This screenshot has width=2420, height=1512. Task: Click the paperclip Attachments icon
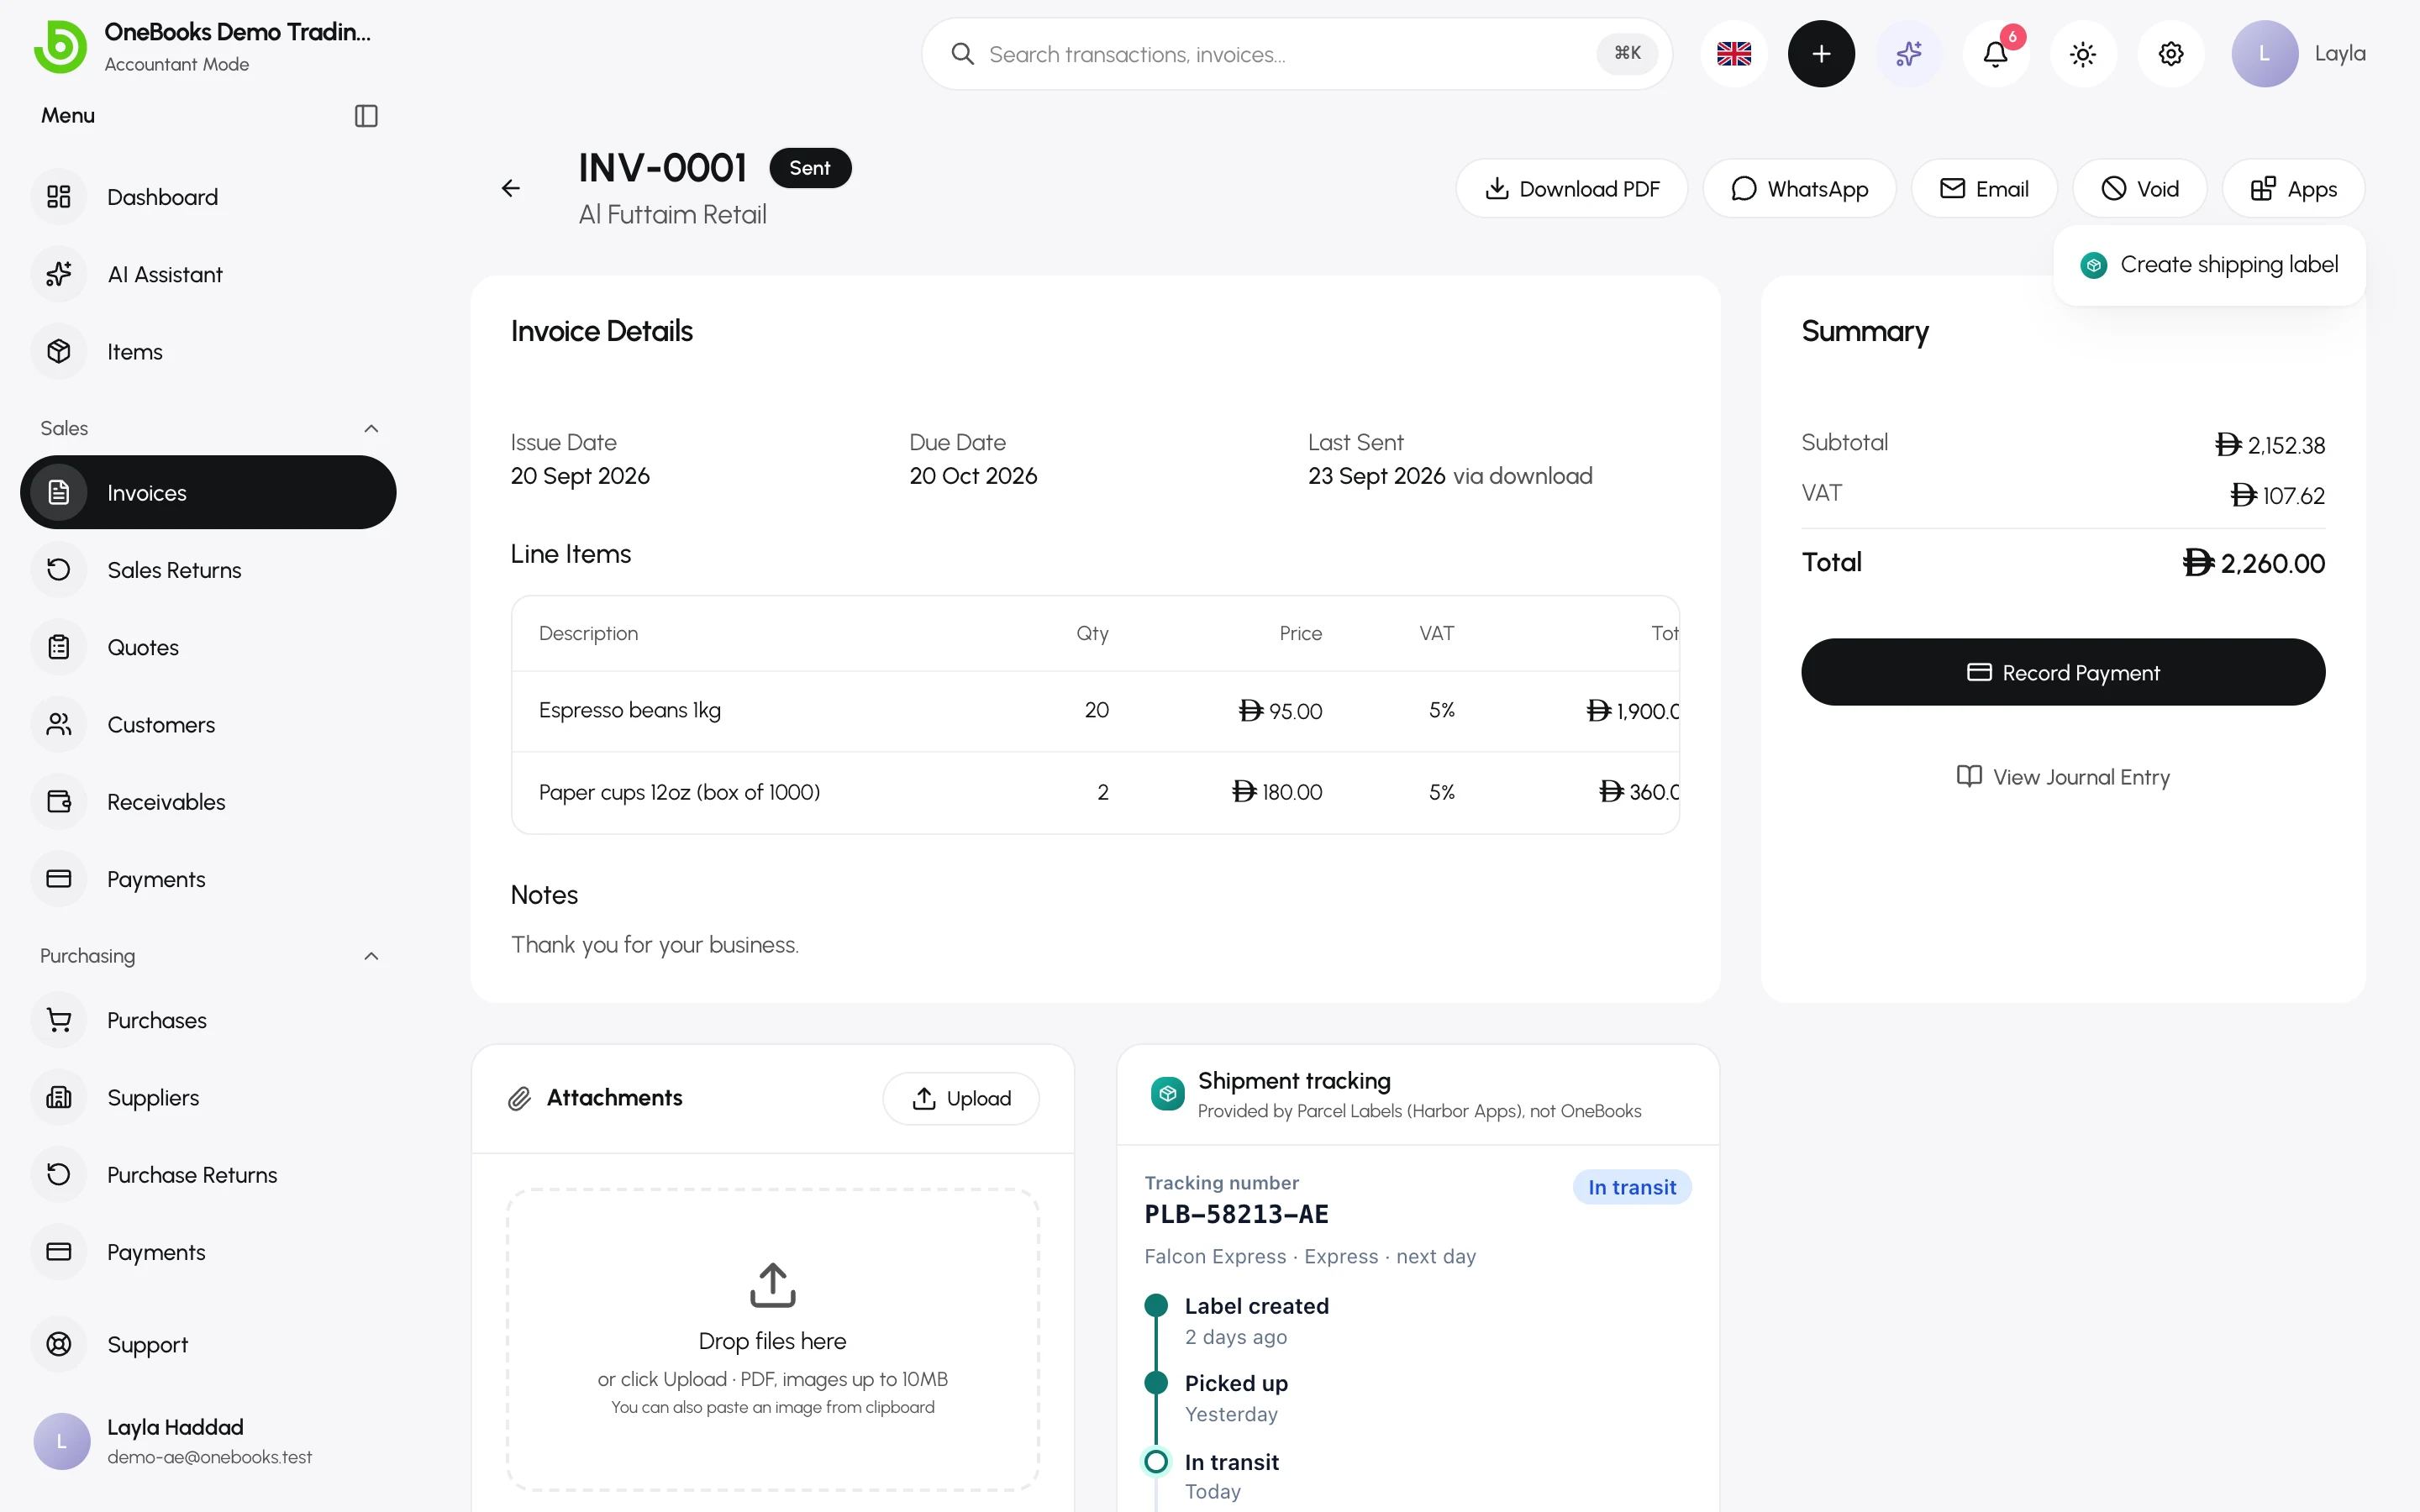pos(519,1098)
